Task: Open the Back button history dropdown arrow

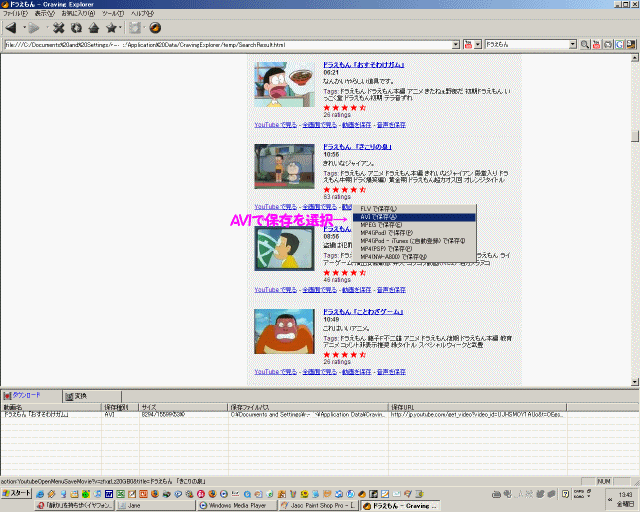Action: [x=24, y=28]
